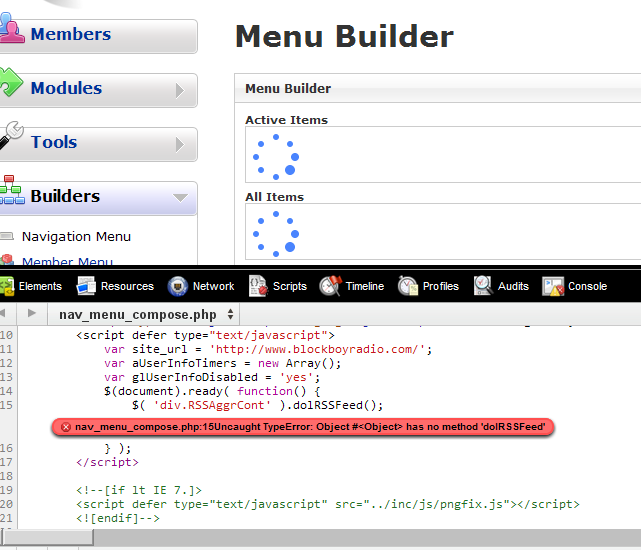Click the Scripts panel icon
The width and height of the screenshot is (641, 550).
tap(258, 285)
